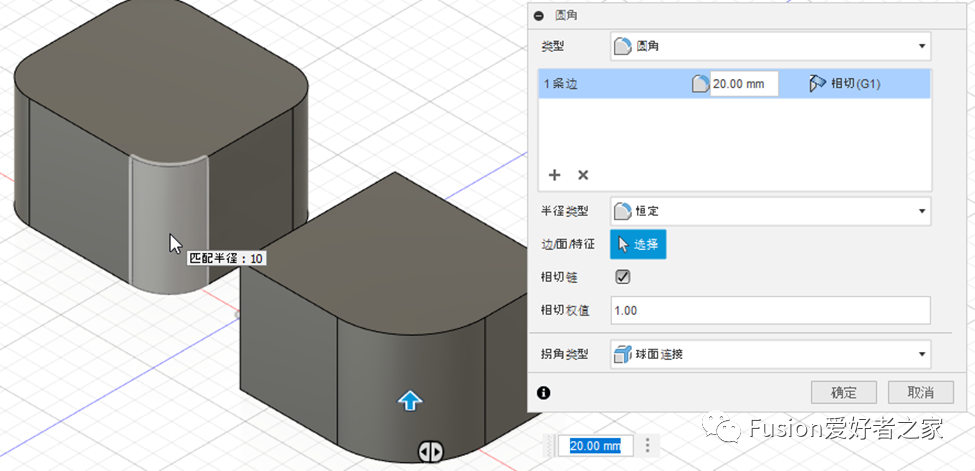975x471 pixels.
Task: Click the floating 20.00 mm value box
Action: [x=595, y=446]
